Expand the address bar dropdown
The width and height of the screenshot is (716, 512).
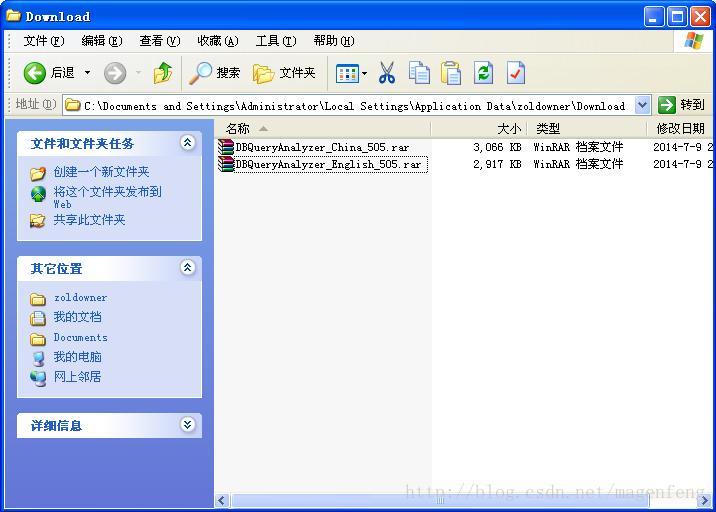tap(642, 106)
